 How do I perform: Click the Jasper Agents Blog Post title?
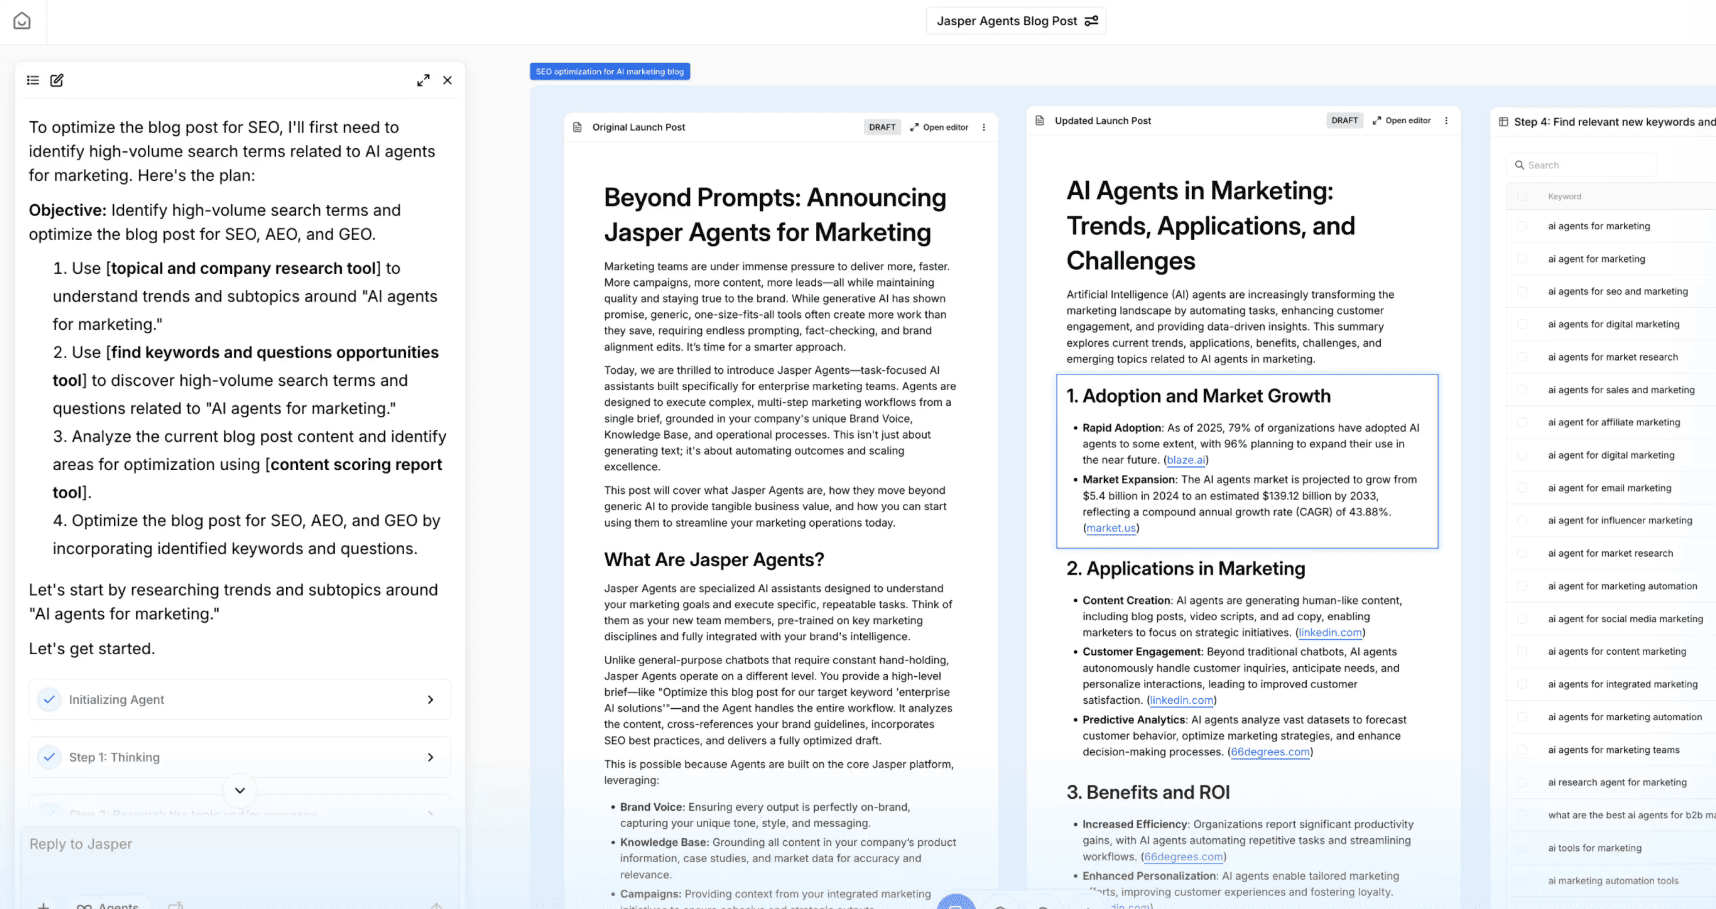1007,21
